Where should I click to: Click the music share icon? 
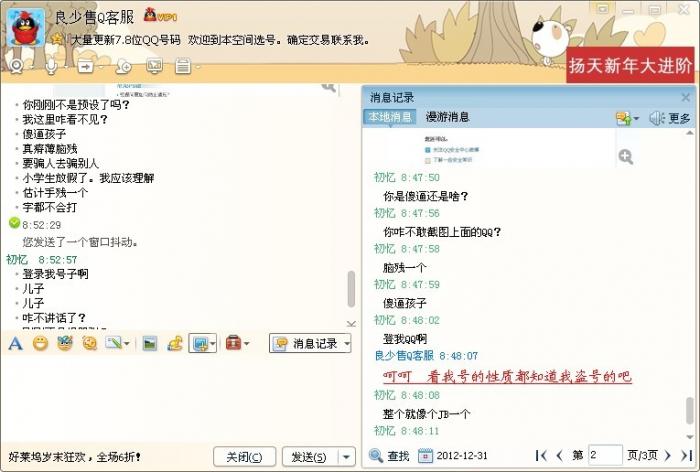(x=175, y=343)
